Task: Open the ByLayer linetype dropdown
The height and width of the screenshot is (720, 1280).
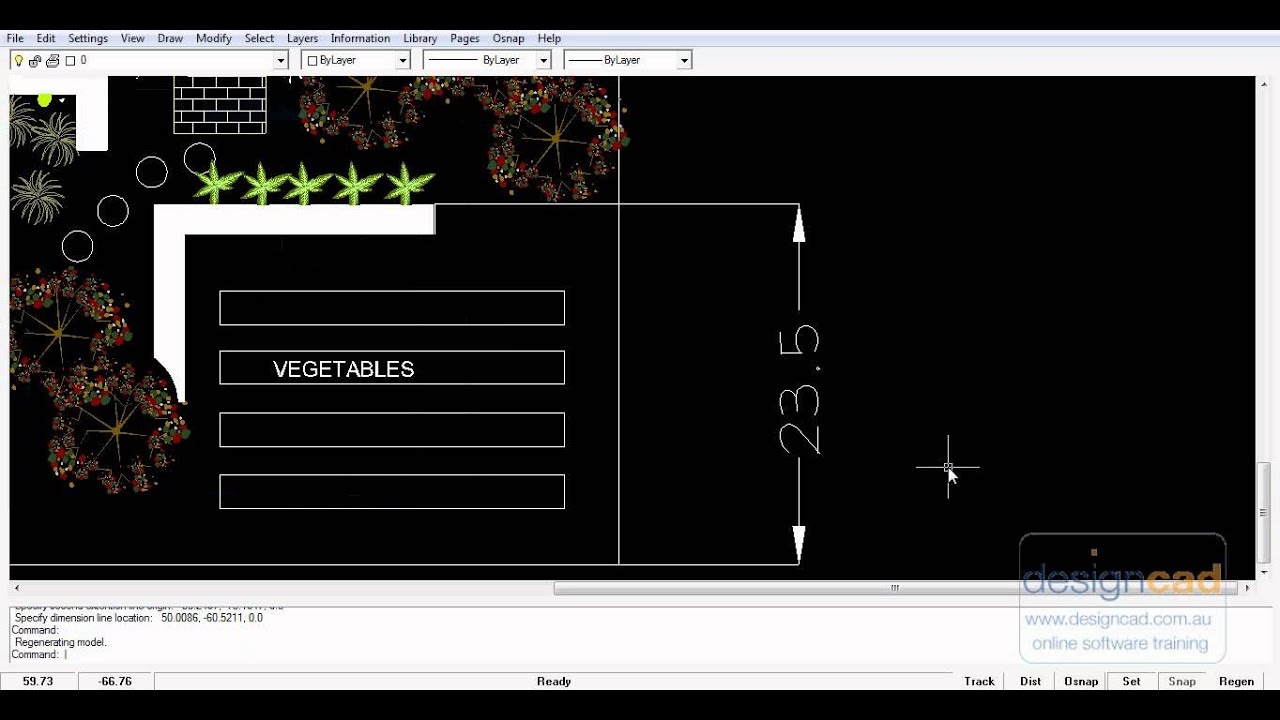Action: pyautogui.click(x=544, y=61)
